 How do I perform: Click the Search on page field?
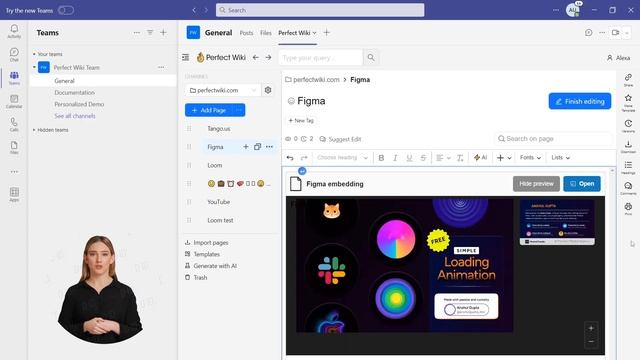click(x=553, y=139)
